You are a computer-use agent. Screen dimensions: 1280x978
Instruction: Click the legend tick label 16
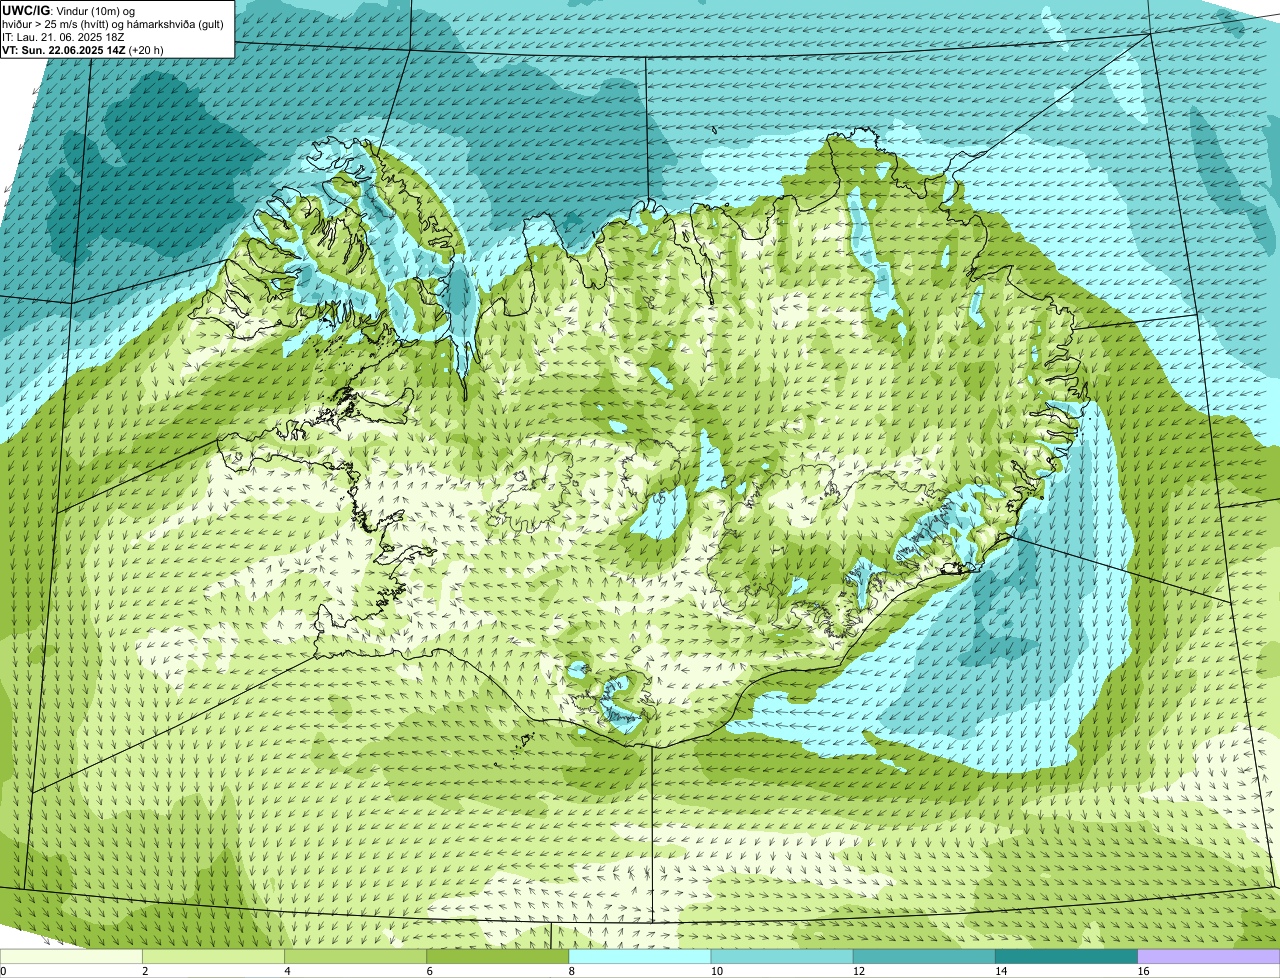(1143, 971)
